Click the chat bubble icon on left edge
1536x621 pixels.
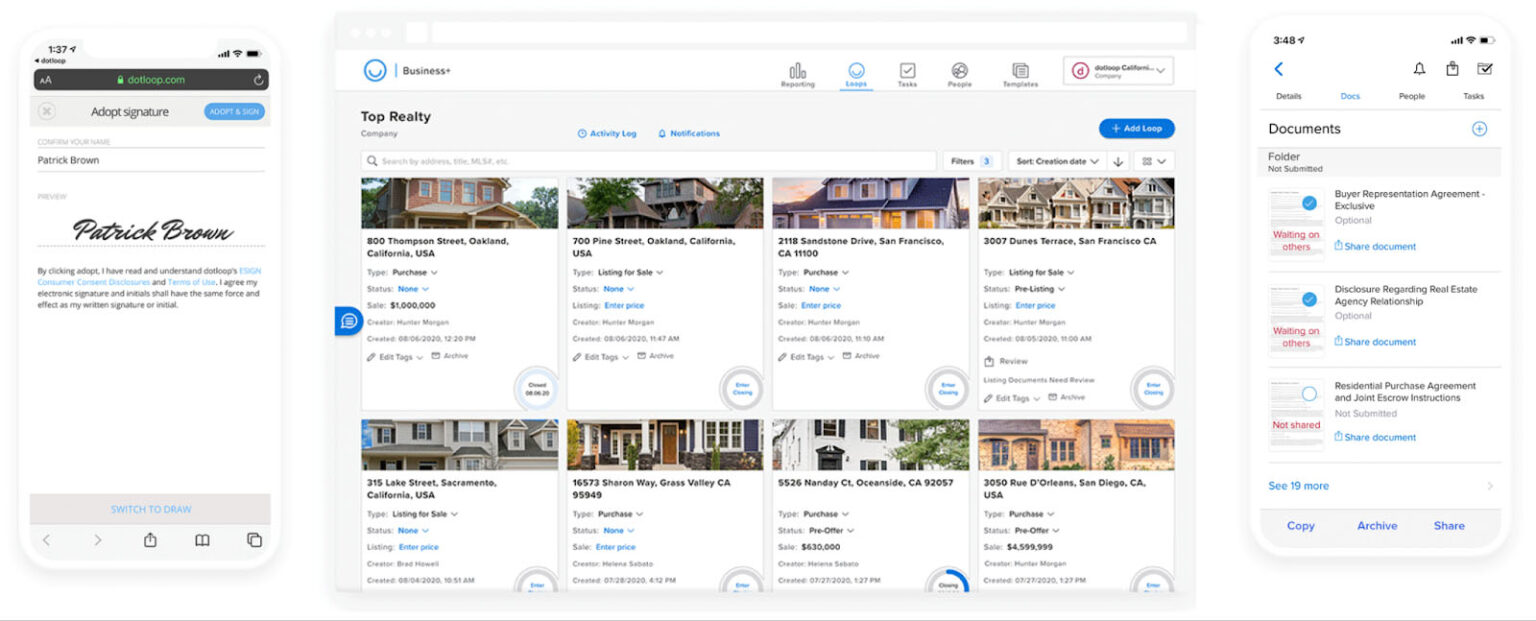348,320
